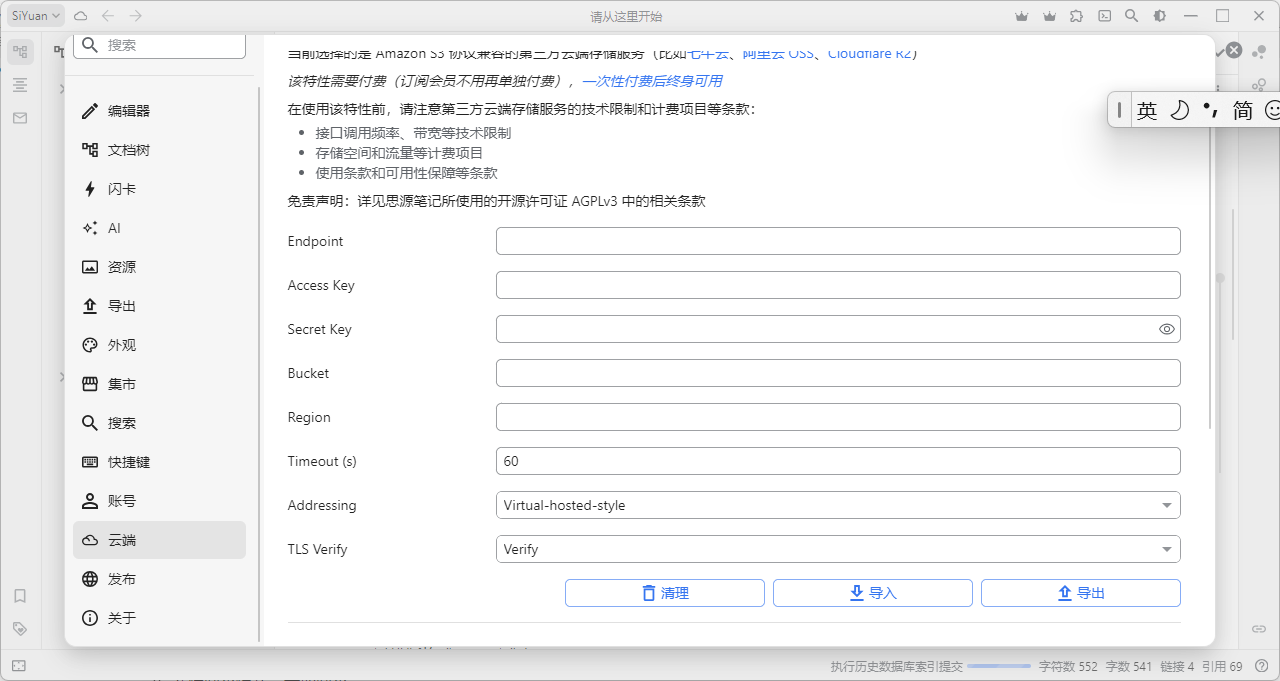1280x681 pixels.
Task: Toggle Secret Key visibility eye icon
Action: point(1166,329)
